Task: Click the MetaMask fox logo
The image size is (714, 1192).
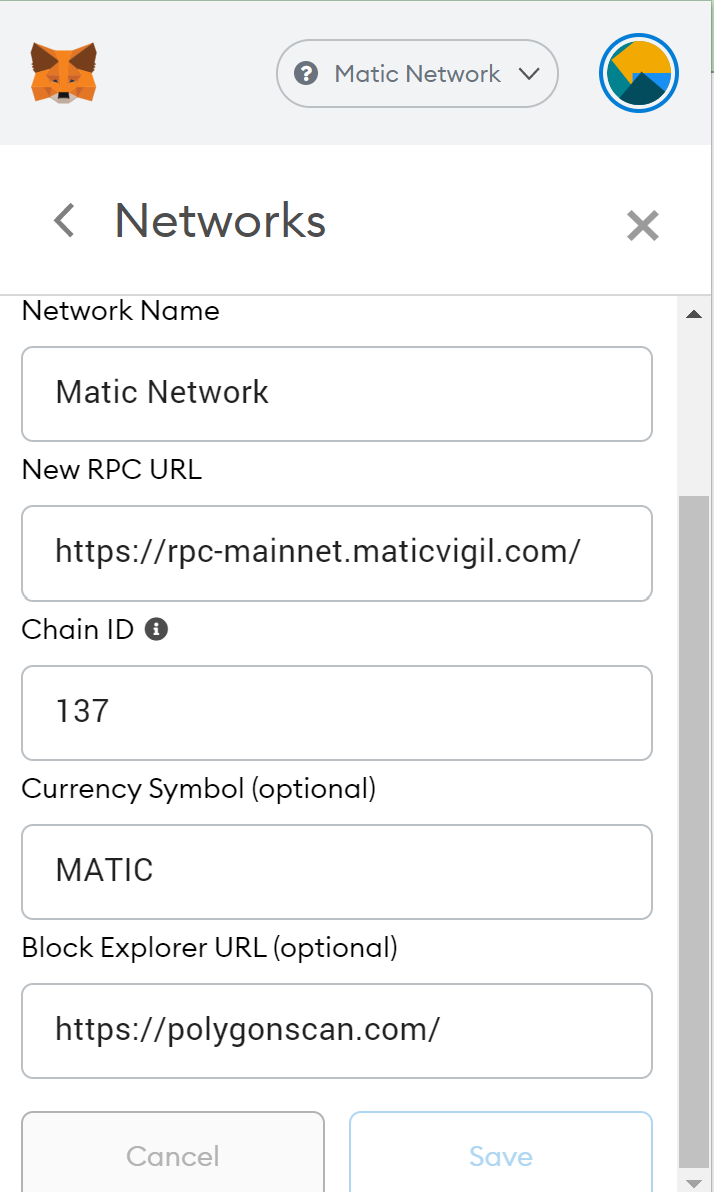Action: [x=63, y=72]
